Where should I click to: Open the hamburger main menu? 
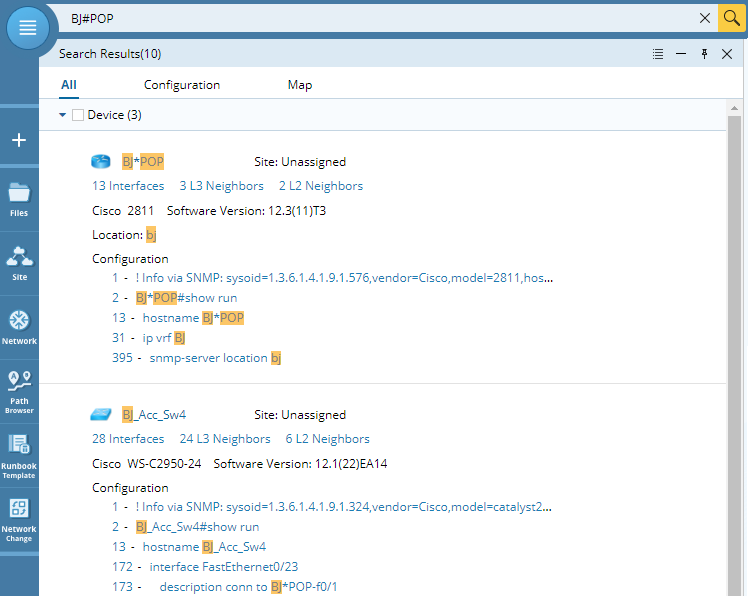coord(28,27)
